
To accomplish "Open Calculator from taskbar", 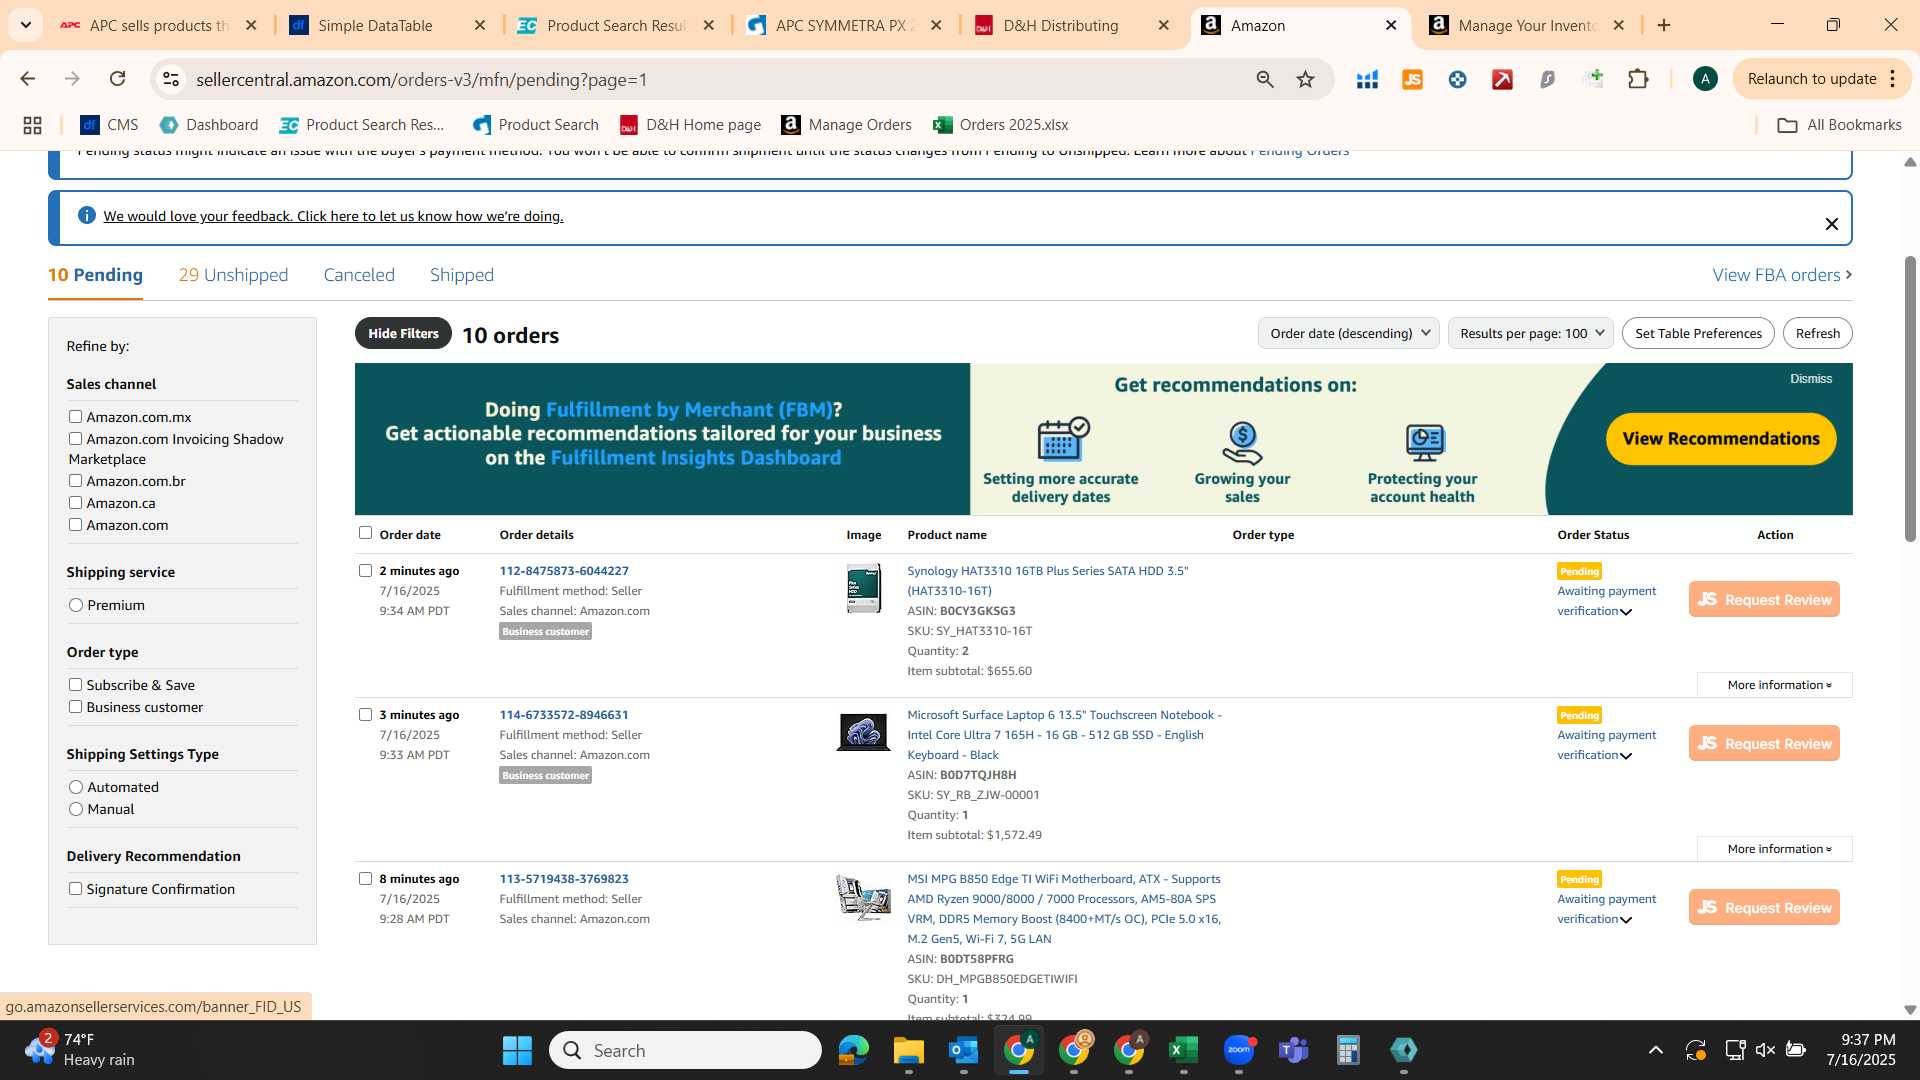I will [x=1348, y=1050].
